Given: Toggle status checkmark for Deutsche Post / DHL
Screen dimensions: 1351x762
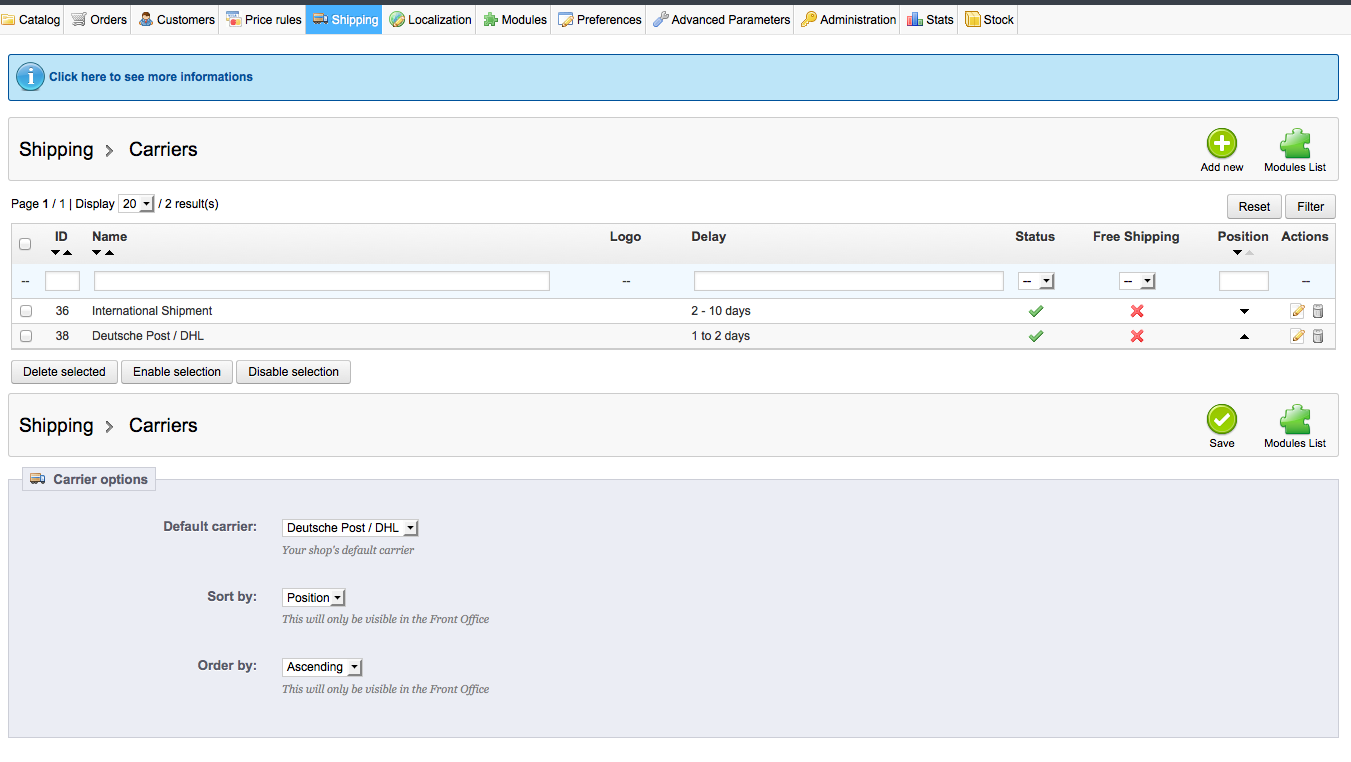Looking at the screenshot, I should 1036,336.
